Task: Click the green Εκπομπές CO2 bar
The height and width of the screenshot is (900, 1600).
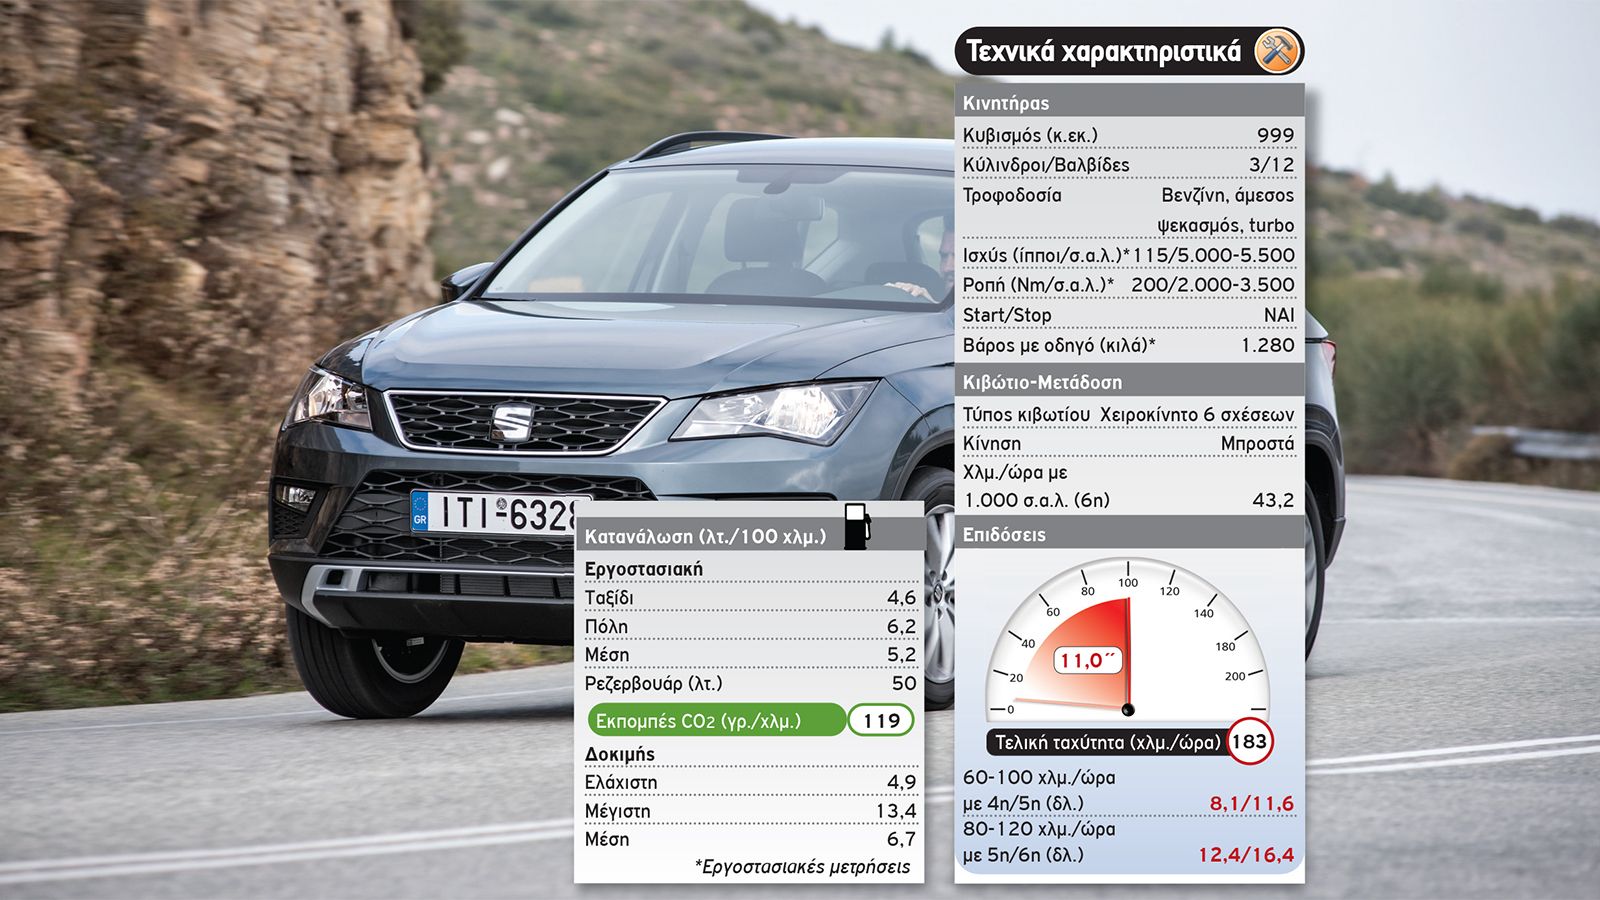Action: click(717, 720)
